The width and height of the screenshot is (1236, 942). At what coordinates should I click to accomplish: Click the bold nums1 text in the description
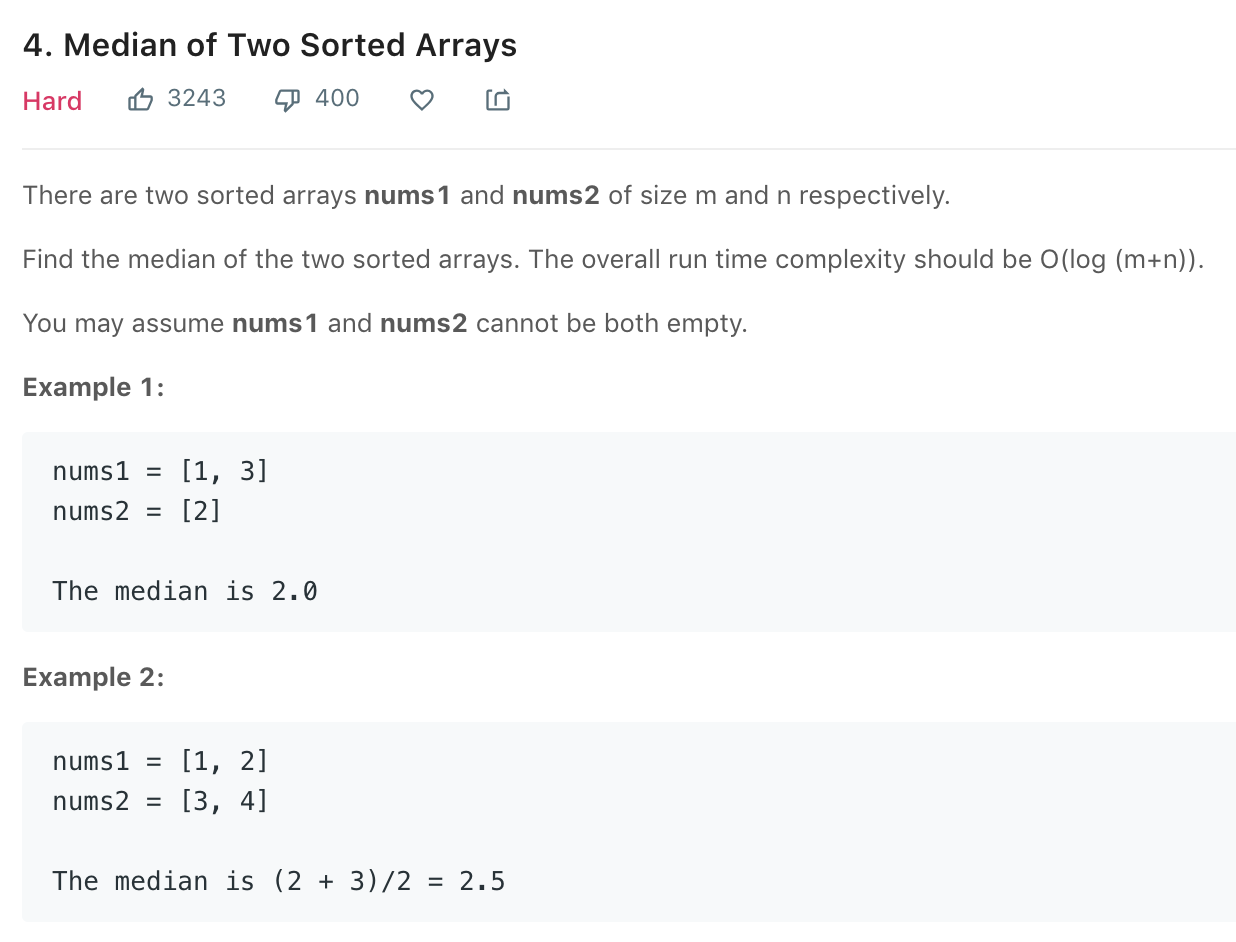407,195
